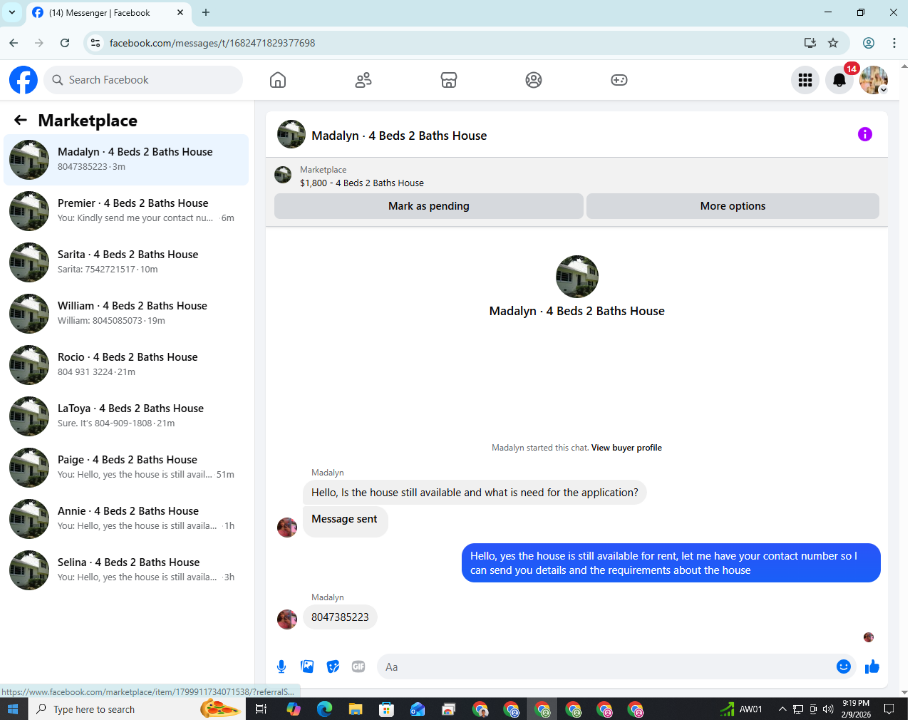Select the William conversation in the list
This screenshot has height=720, width=908.
click(x=126, y=313)
